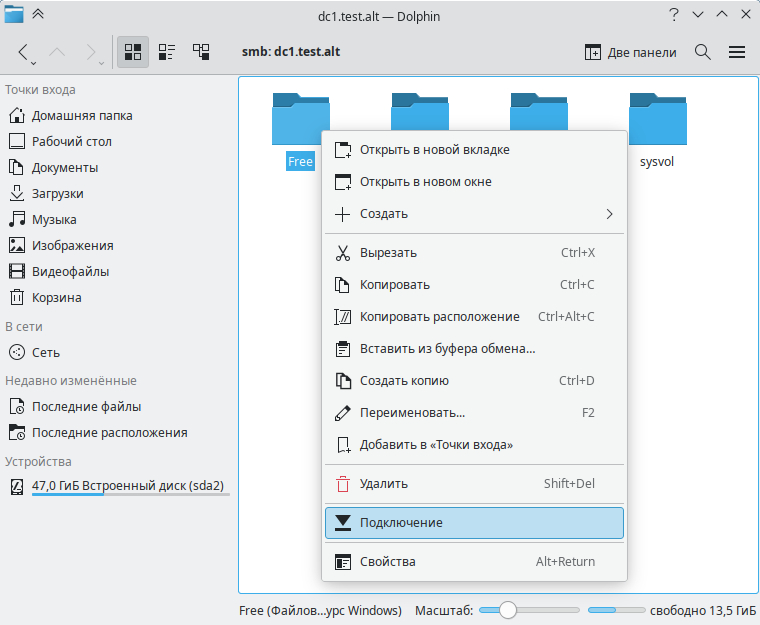Click the search magnifier icon

click(703, 52)
